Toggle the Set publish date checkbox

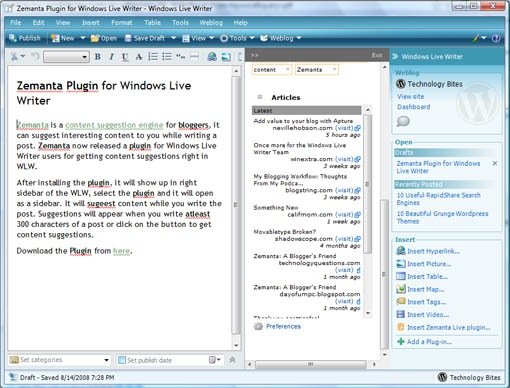coord(122,360)
